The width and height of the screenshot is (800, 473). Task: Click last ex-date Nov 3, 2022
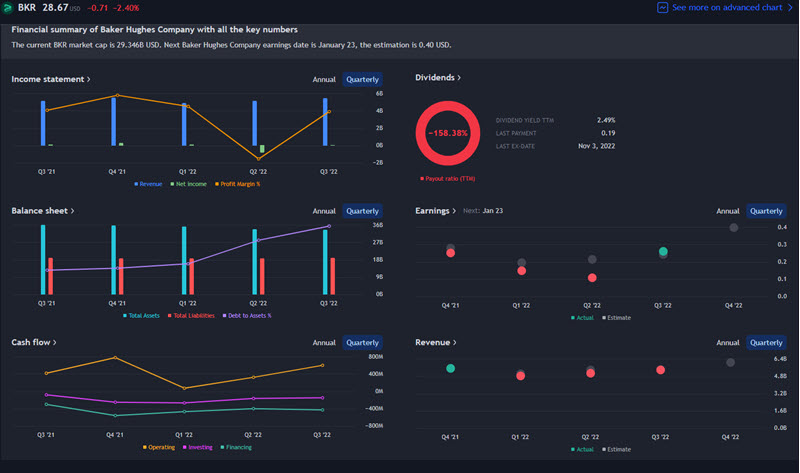[x=596, y=146]
